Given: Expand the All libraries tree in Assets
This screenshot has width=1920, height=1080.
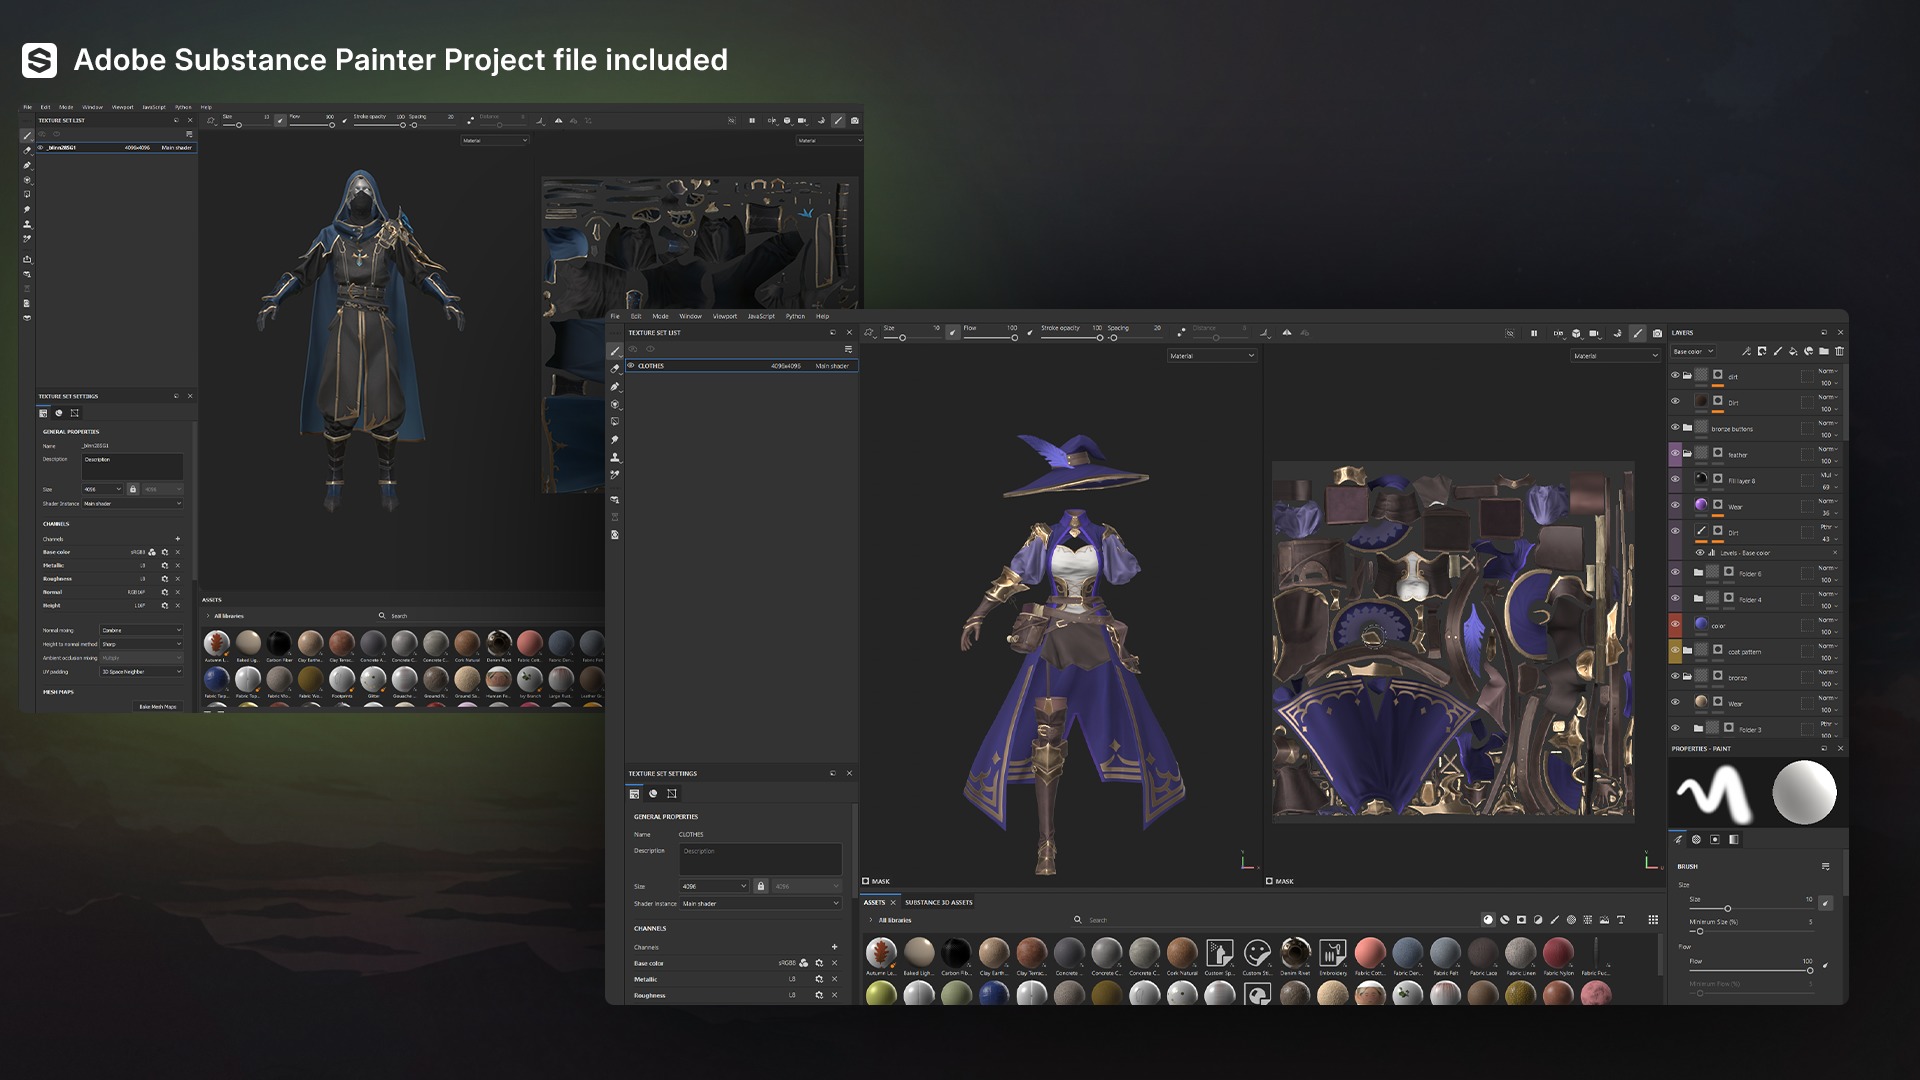Looking at the screenshot, I should pyautogui.click(x=871, y=920).
